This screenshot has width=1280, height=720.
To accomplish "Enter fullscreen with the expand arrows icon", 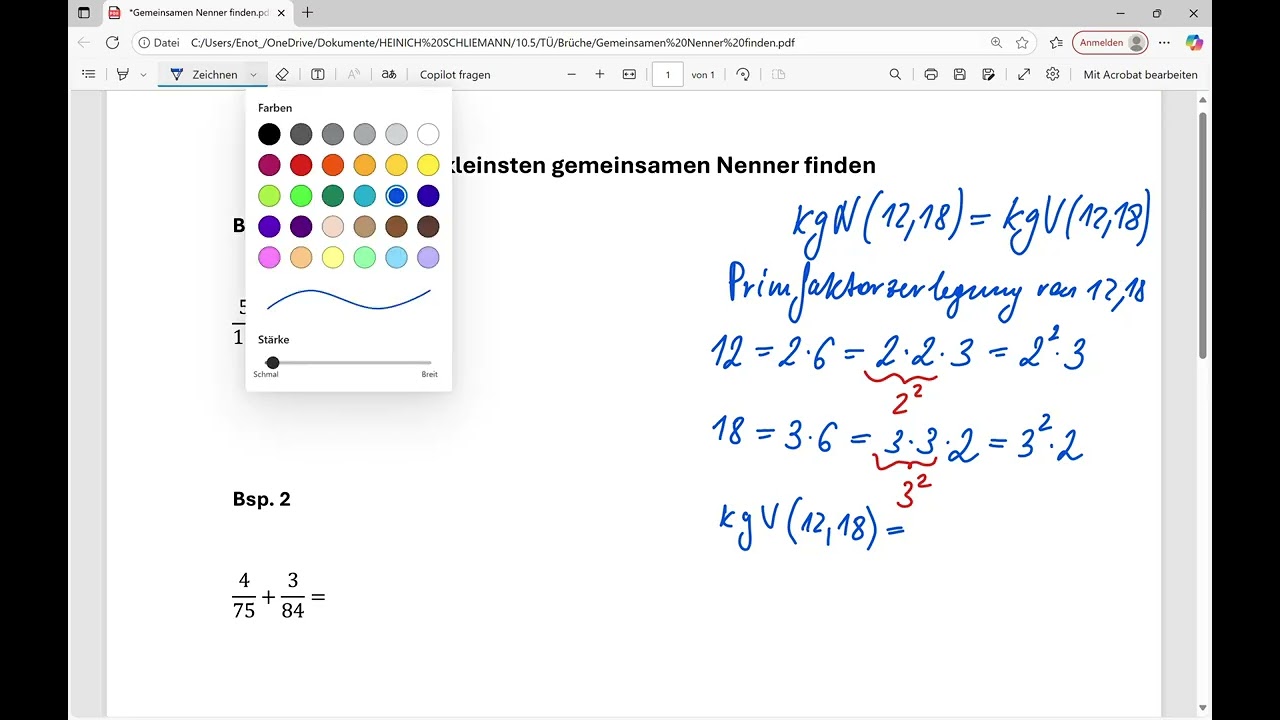I will pos(1024,74).
